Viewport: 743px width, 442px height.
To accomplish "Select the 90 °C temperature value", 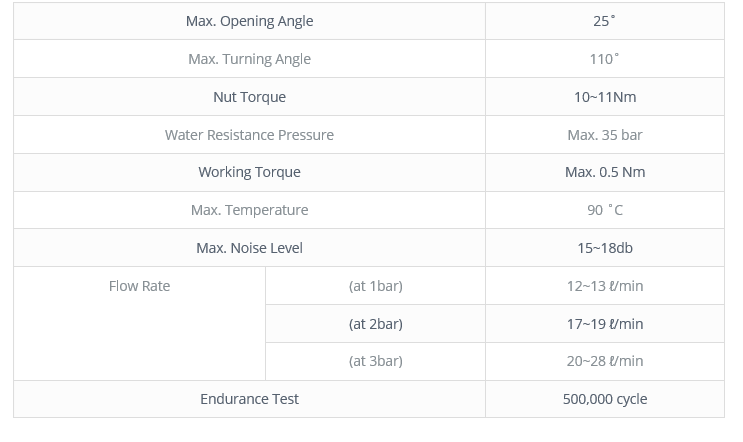I will 605,210.
